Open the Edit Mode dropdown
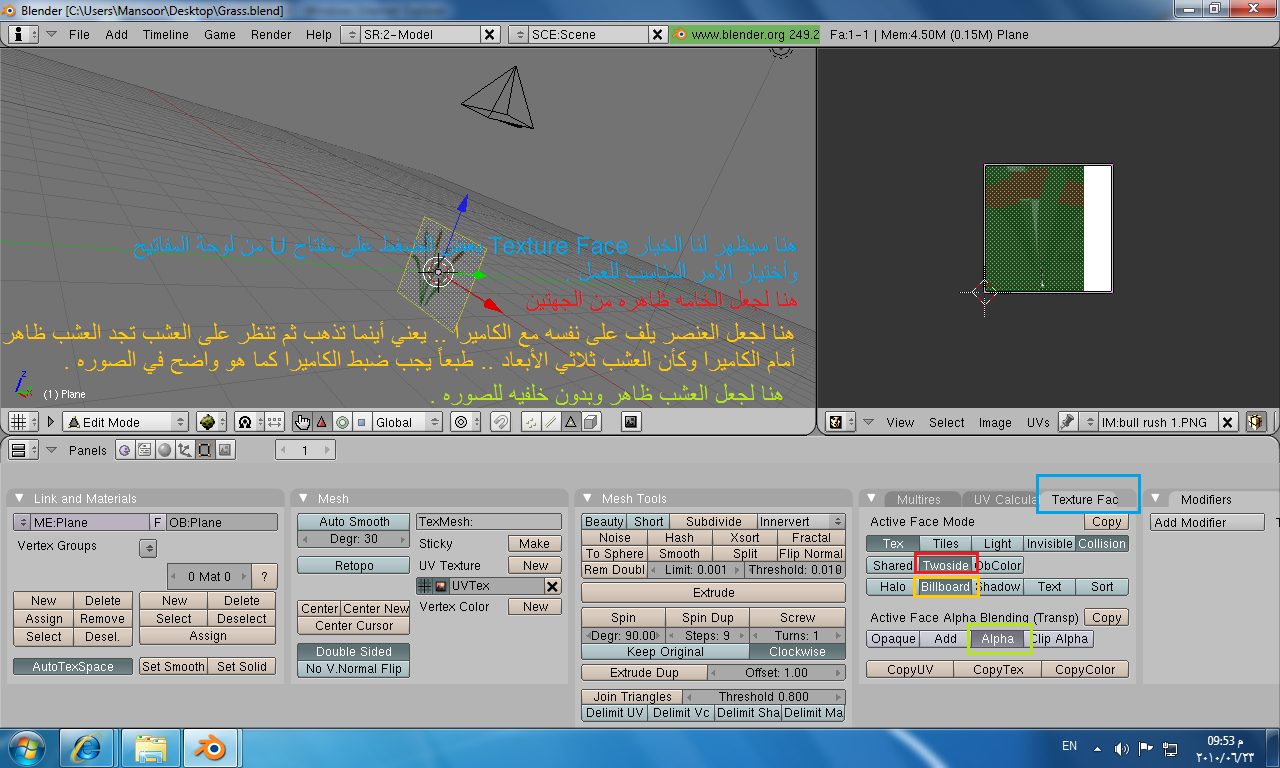The image size is (1280, 768). click(125, 422)
